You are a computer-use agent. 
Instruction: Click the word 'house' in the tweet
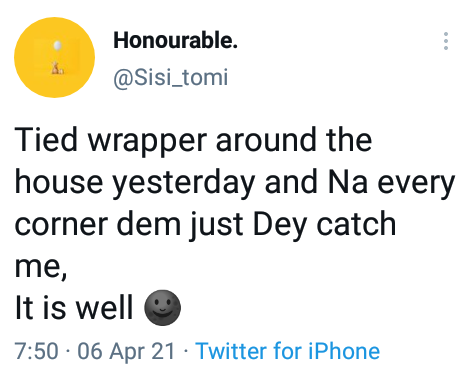tap(59, 181)
